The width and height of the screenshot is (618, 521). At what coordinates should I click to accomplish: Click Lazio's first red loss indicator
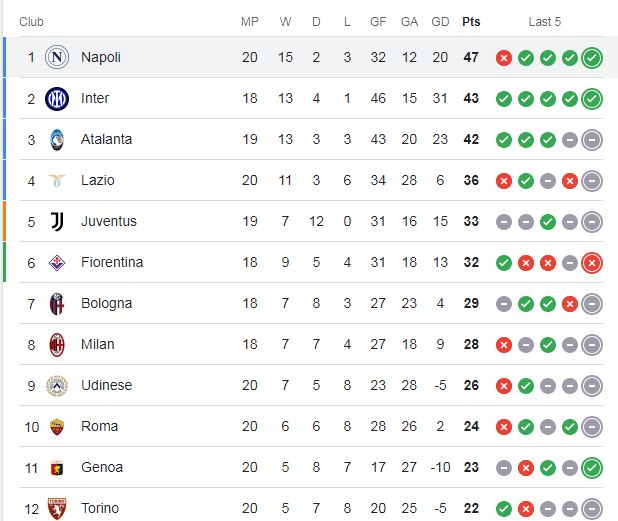pos(504,180)
